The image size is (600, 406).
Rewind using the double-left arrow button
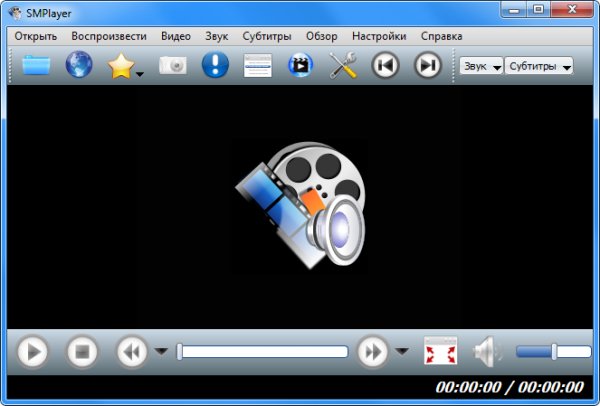pos(132,351)
